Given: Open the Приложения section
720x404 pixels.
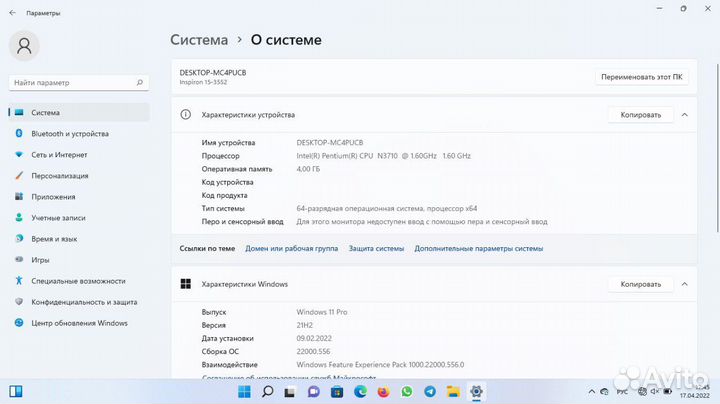Looking at the screenshot, I should pos(79,196).
